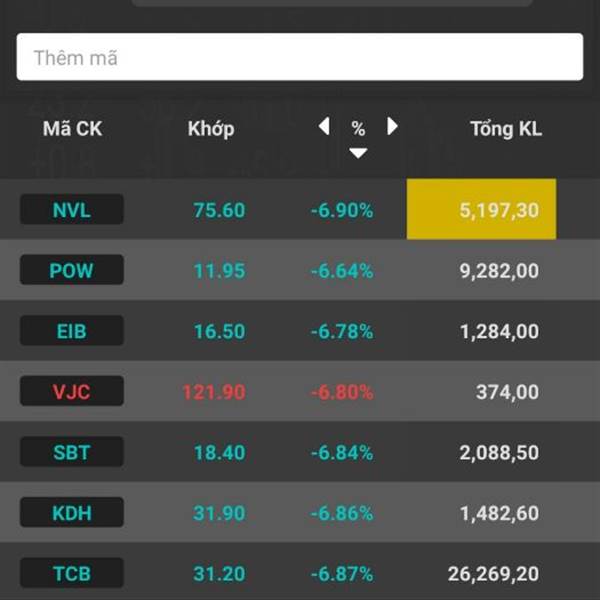
Task: Open the KDH stock symbol badge
Action: click(x=72, y=512)
